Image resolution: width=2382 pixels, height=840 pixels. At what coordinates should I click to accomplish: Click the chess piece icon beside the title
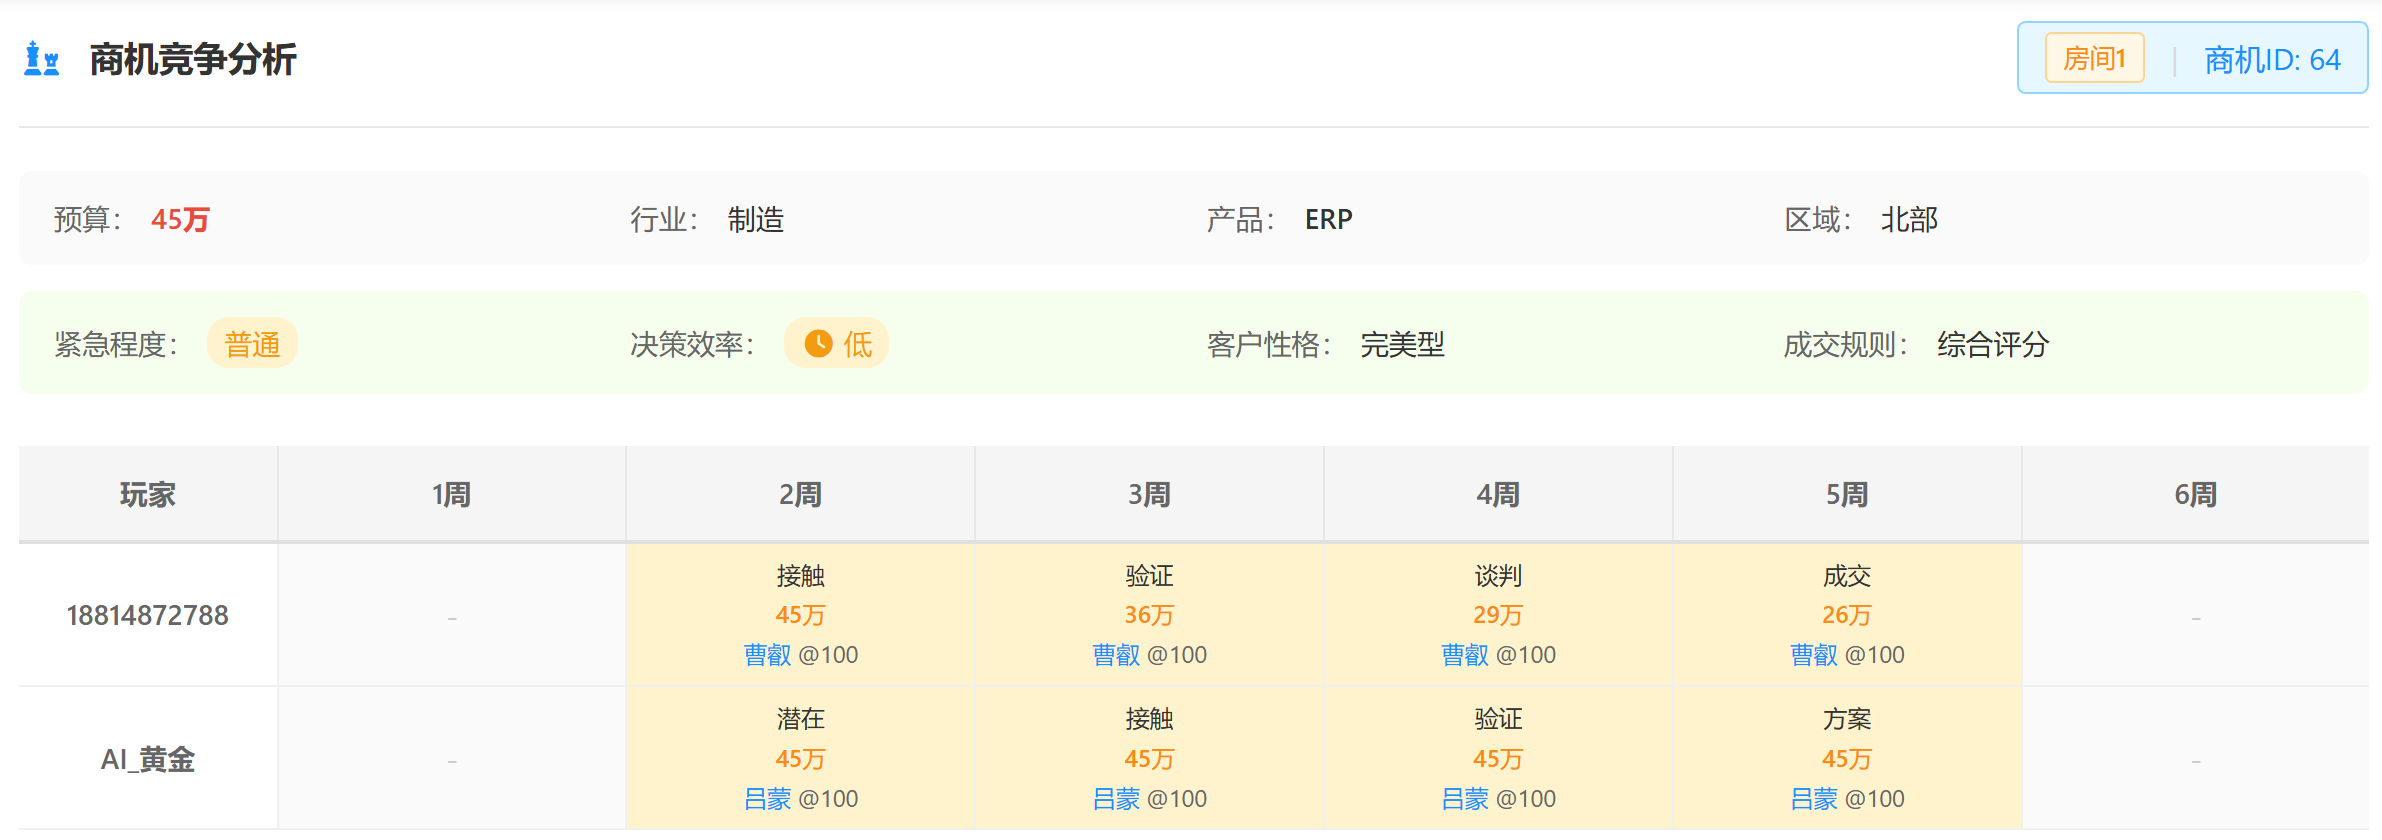point(42,60)
